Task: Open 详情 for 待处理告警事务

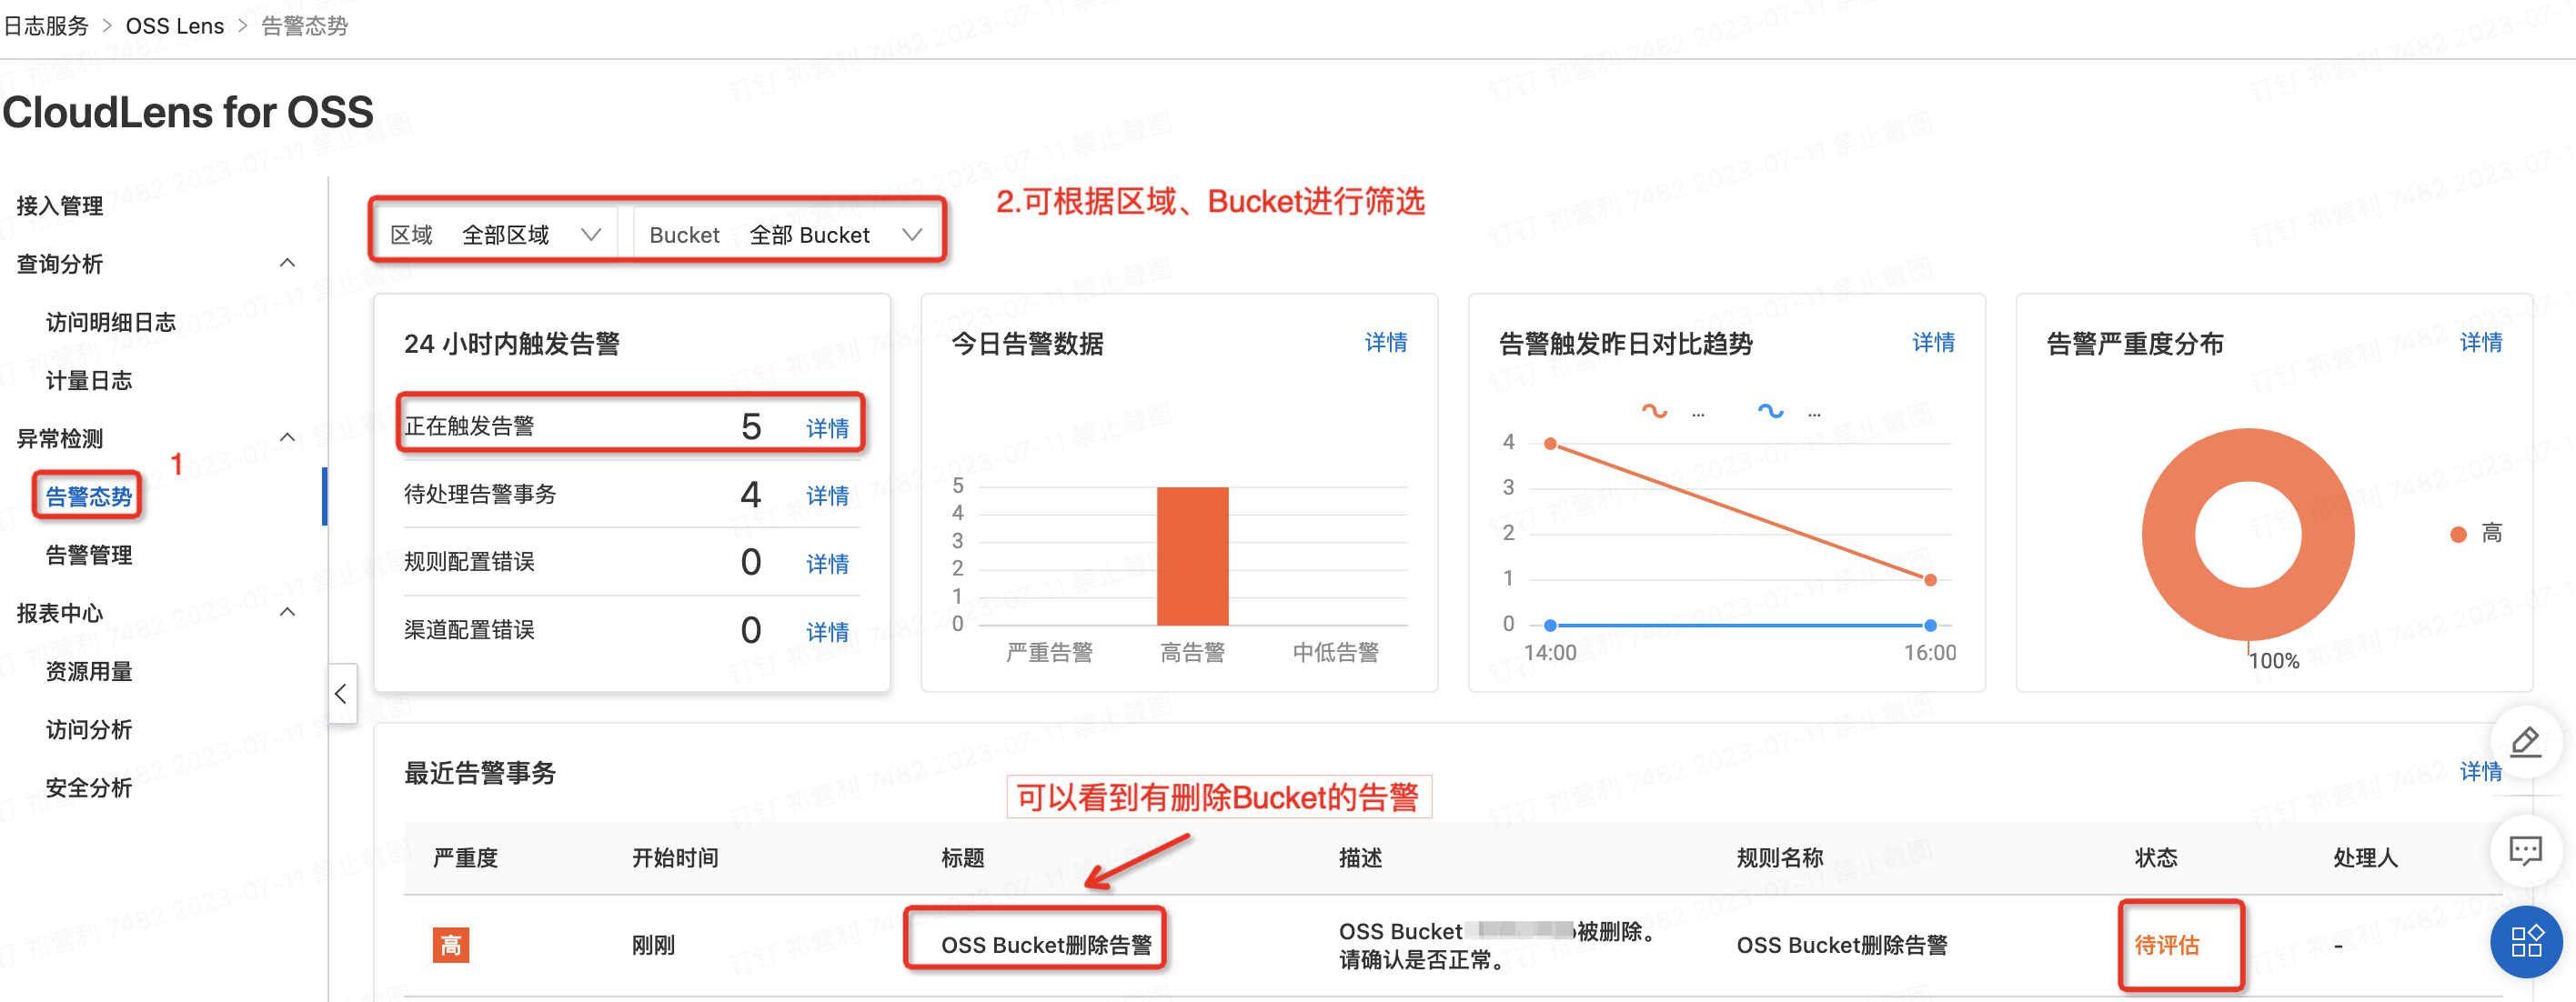Action: pyautogui.click(x=827, y=495)
